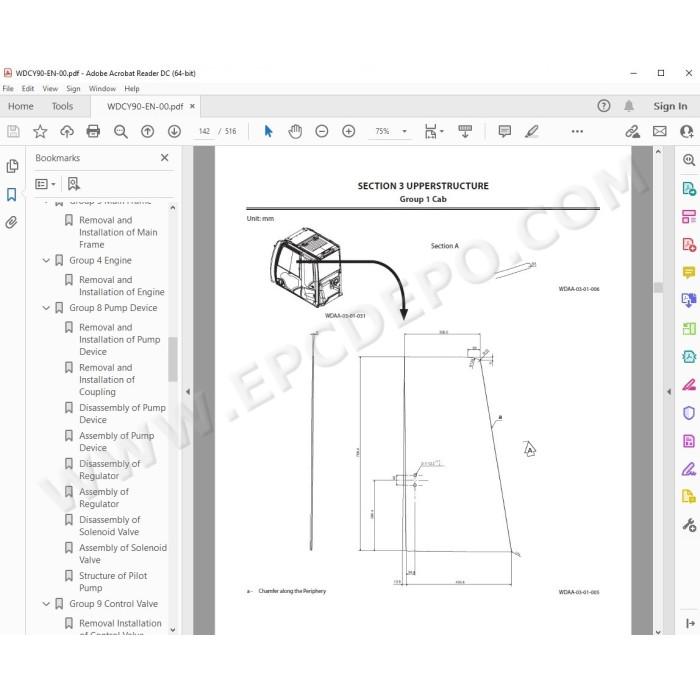
Task: Click the Print file icon
Action: pos(93,131)
